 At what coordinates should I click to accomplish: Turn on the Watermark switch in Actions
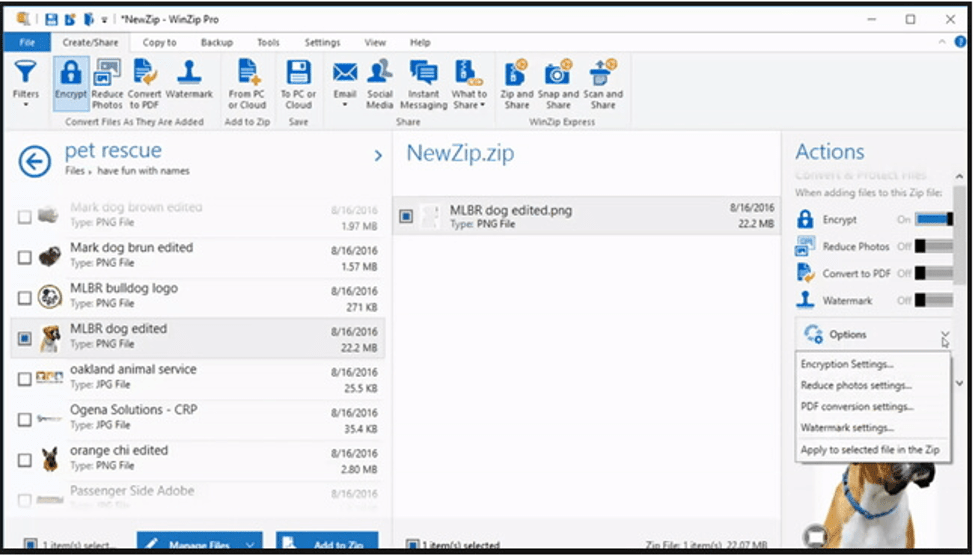[933, 300]
